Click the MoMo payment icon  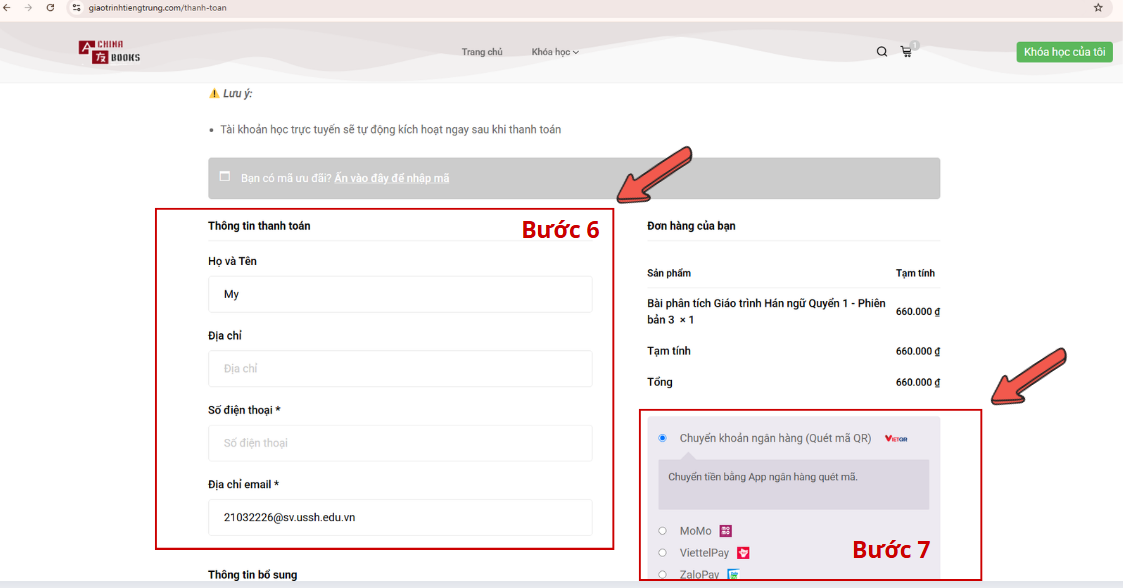pyautogui.click(x=726, y=530)
